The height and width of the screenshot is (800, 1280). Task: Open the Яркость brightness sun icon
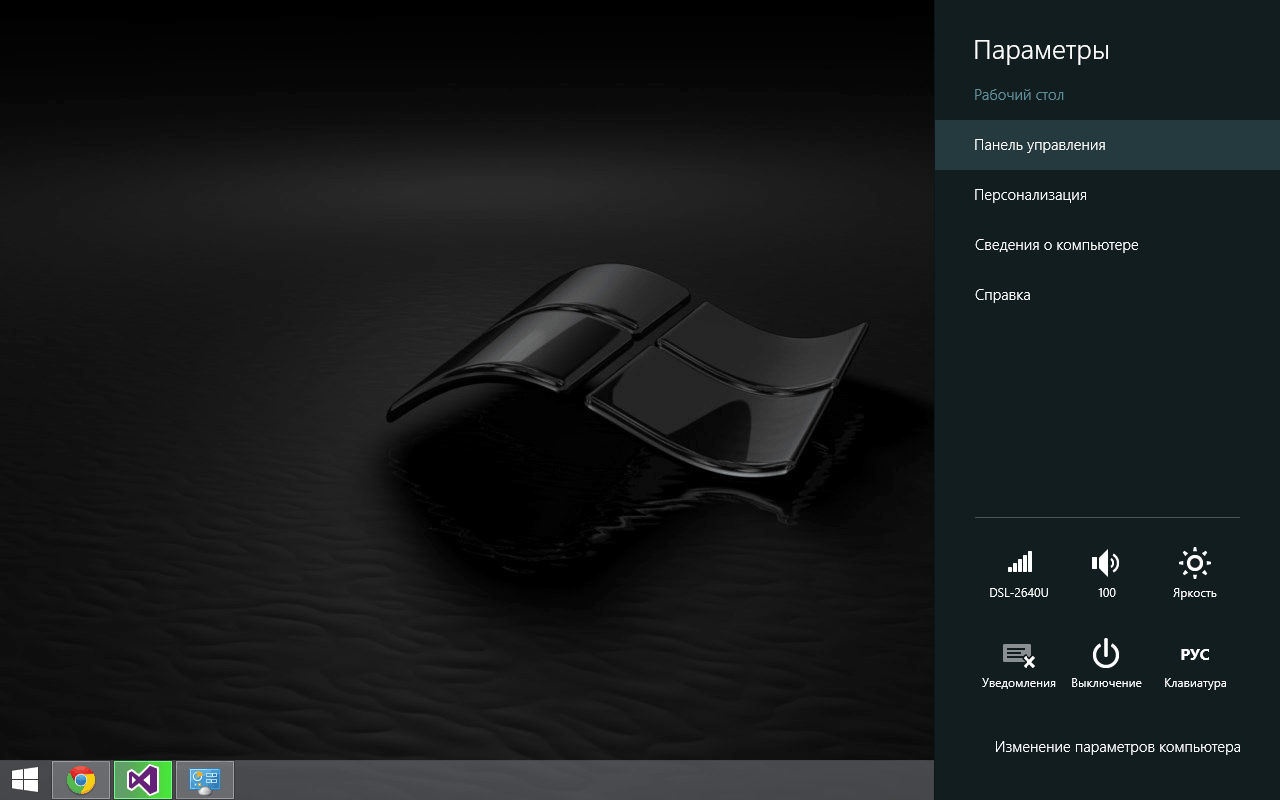(x=1194, y=564)
